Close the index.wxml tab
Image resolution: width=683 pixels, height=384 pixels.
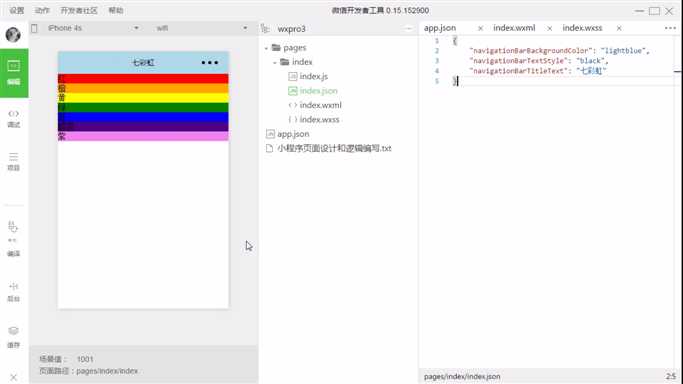point(550,28)
